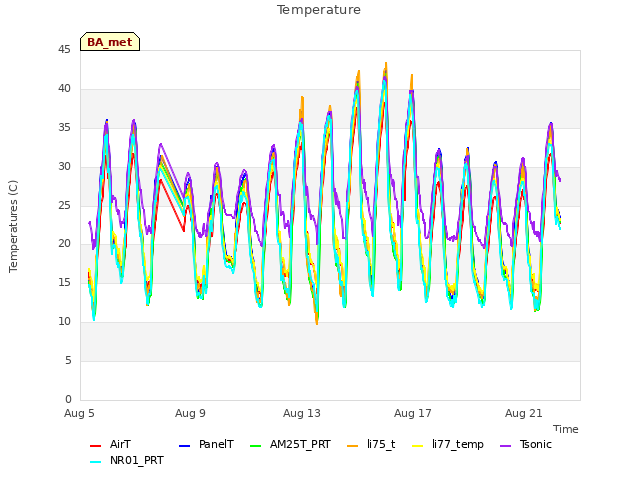The height and width of the screenshot is (480, 640).
Task: Click the 30 y-axis tick label
Action: [64, 167]
